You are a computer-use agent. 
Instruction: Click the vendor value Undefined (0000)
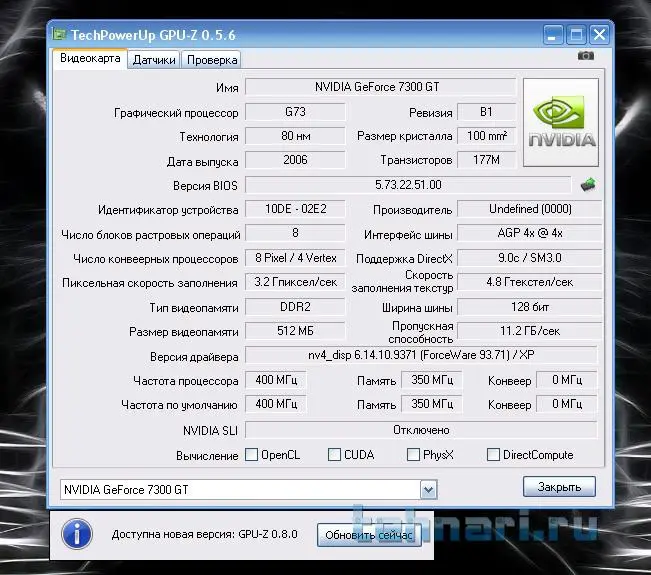[x=530, y=209]
